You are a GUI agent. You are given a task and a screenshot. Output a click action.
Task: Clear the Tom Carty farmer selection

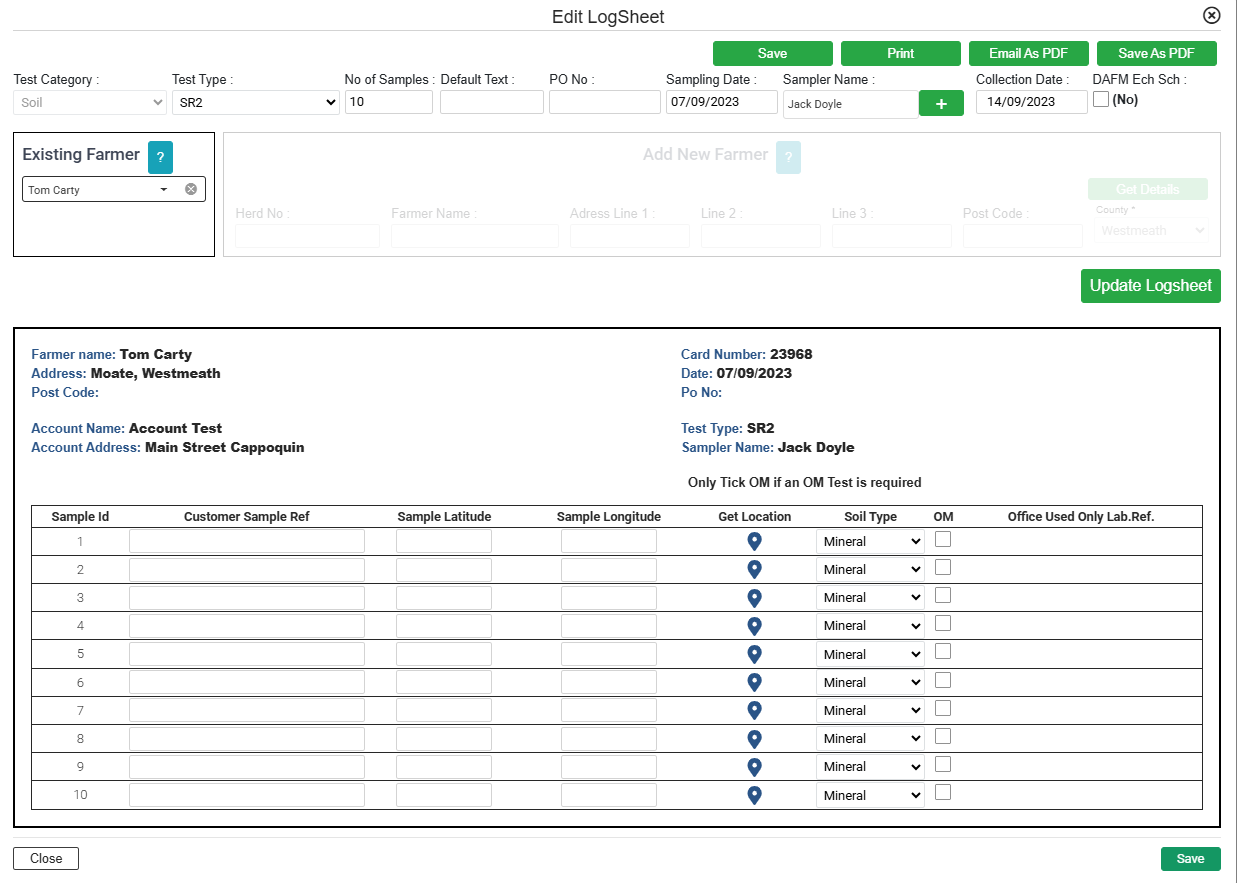pyautogui.click(x=191, y=189)
